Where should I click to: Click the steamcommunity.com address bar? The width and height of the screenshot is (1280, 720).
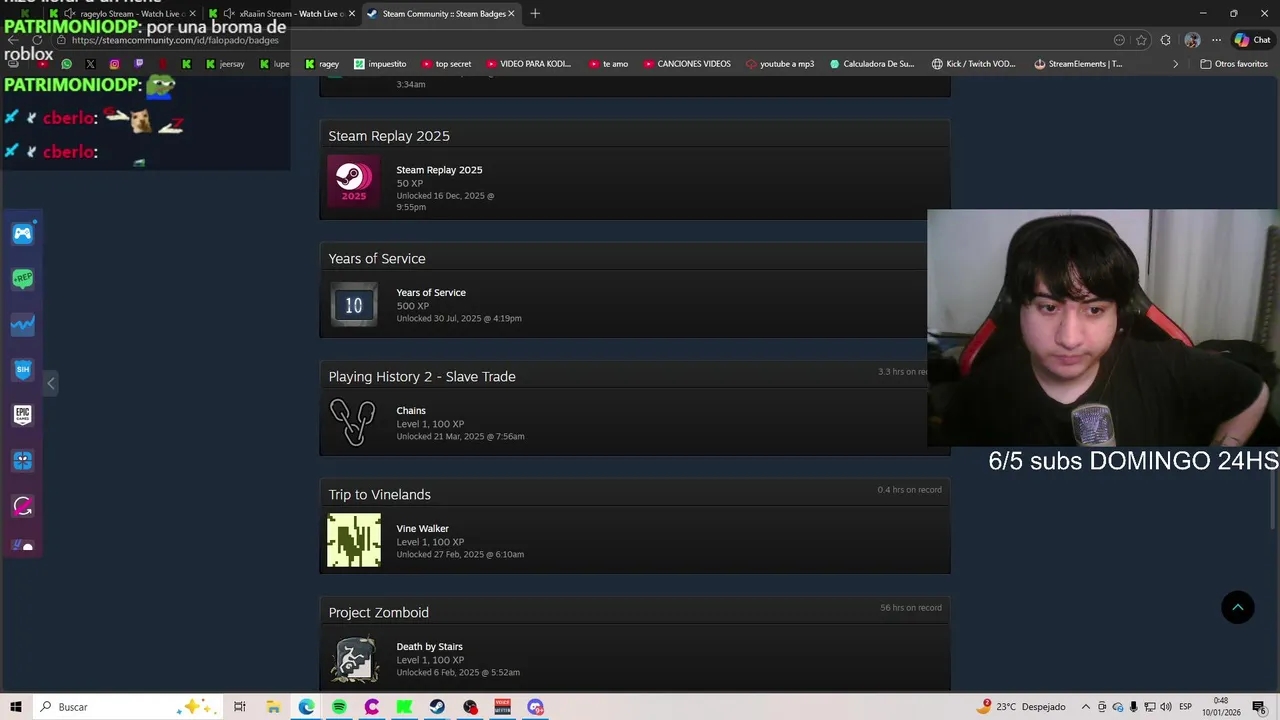[x=580, y=40]
